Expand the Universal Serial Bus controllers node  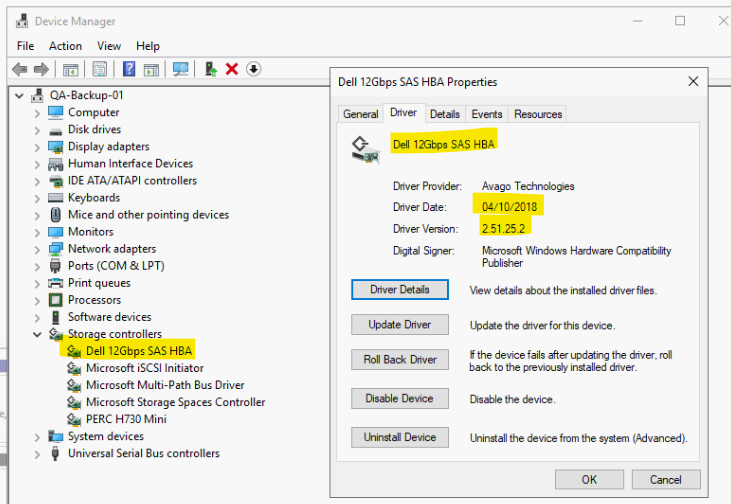pos(38,453)
